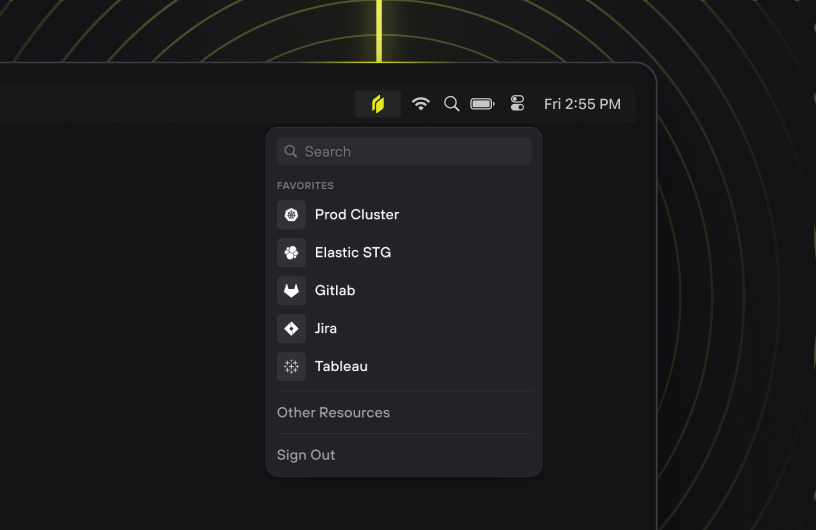This screenshot has width=816, height=530.
Task: Check the battery status icon
Action: pyautogui.click(x=483, y=104)
